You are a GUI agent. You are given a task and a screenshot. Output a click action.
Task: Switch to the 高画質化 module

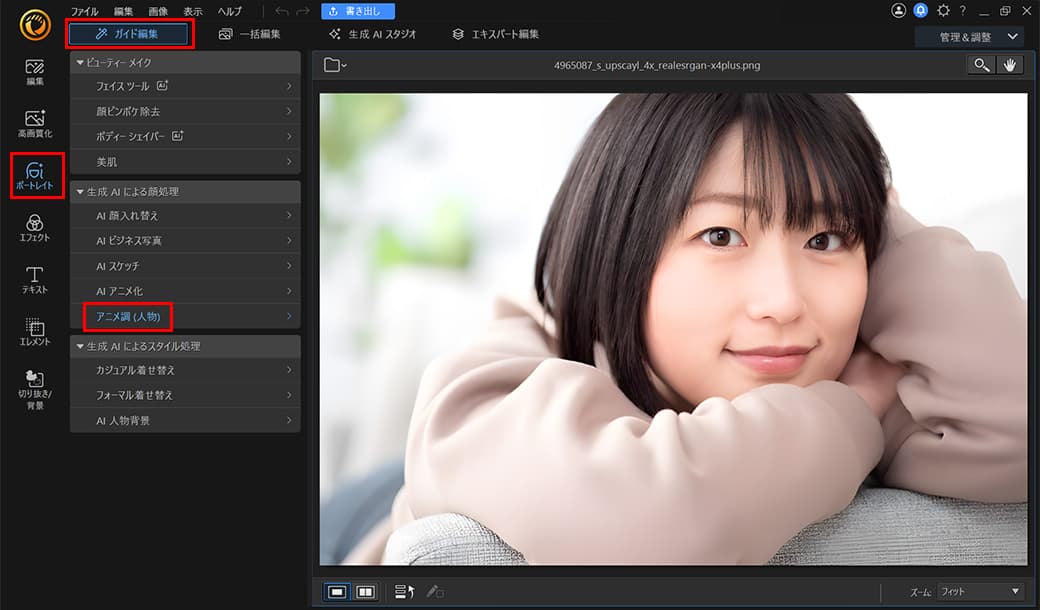34,122
